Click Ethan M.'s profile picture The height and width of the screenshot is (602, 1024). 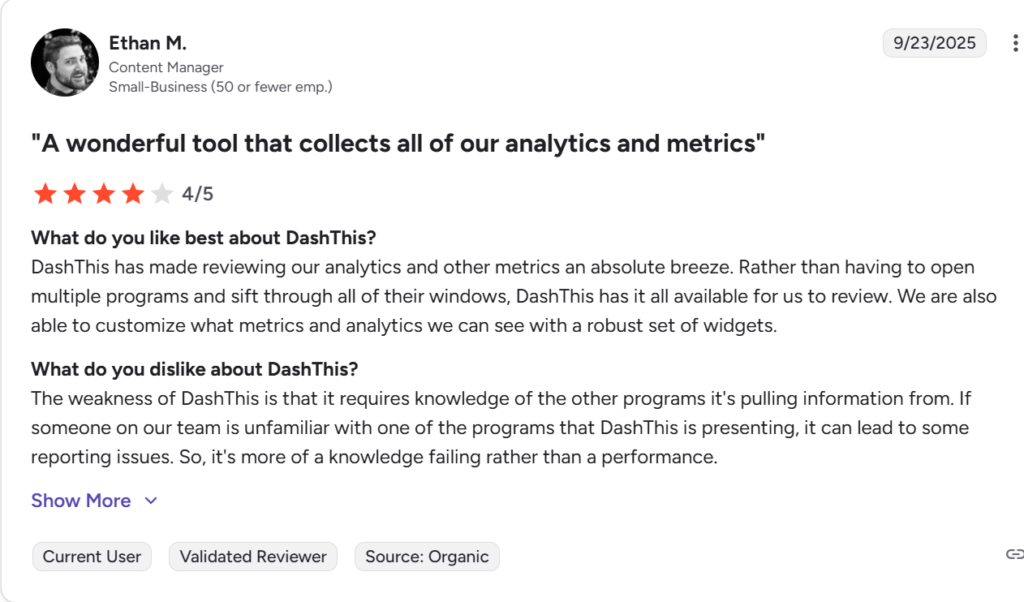pyautogui.click(x=64, y=62)
